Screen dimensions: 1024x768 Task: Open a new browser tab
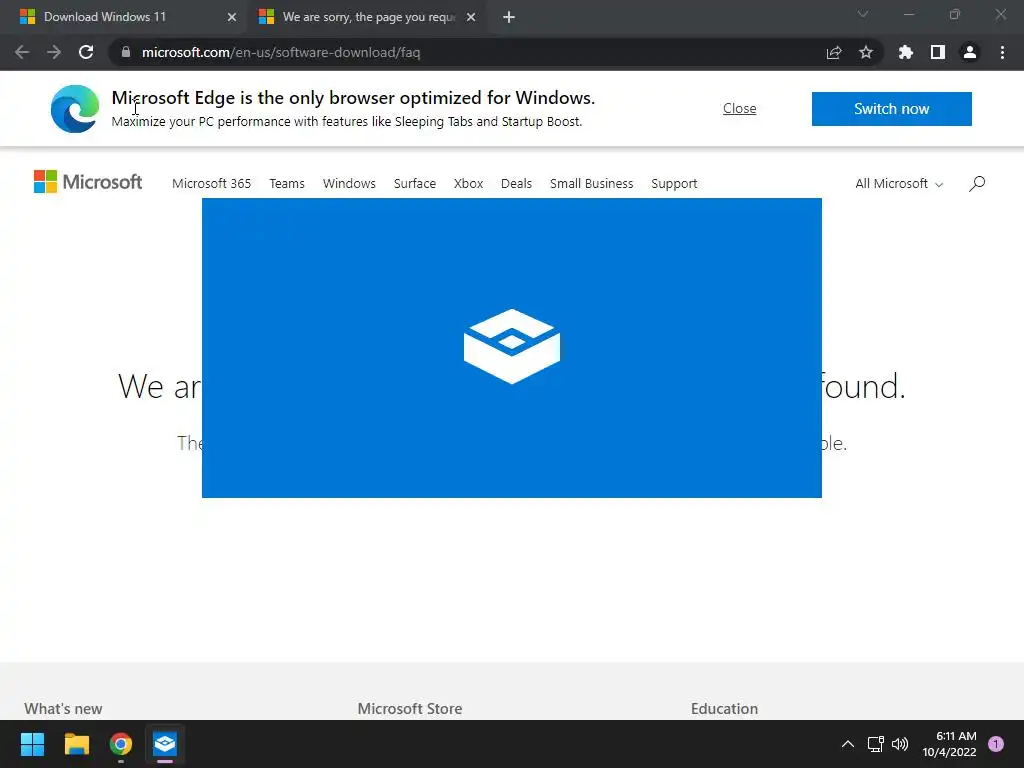click(x=509, y=17)
